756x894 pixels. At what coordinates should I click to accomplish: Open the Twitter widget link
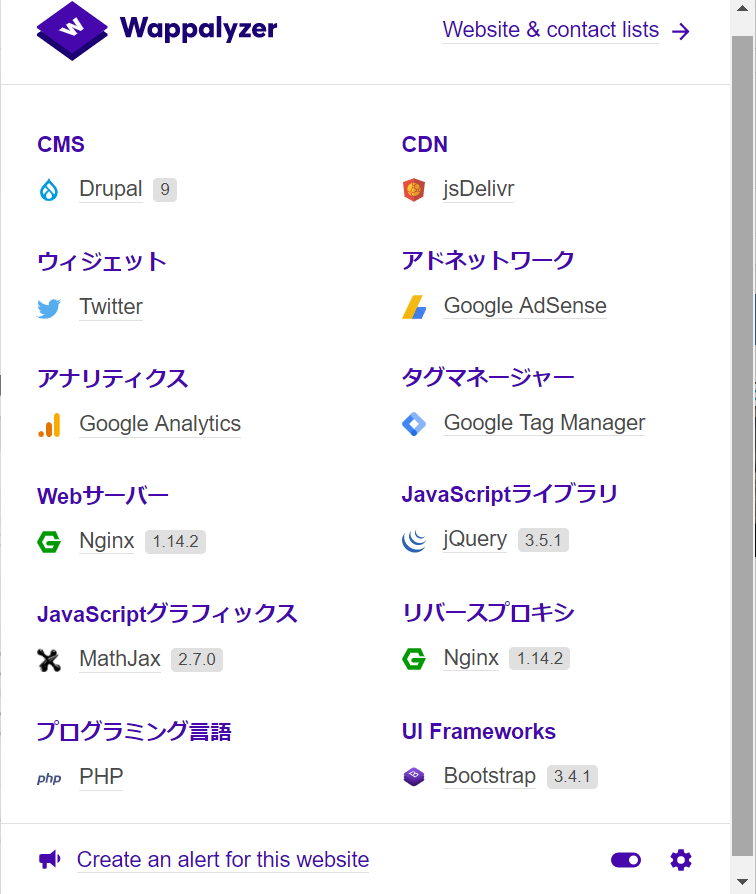coord(111,307)
